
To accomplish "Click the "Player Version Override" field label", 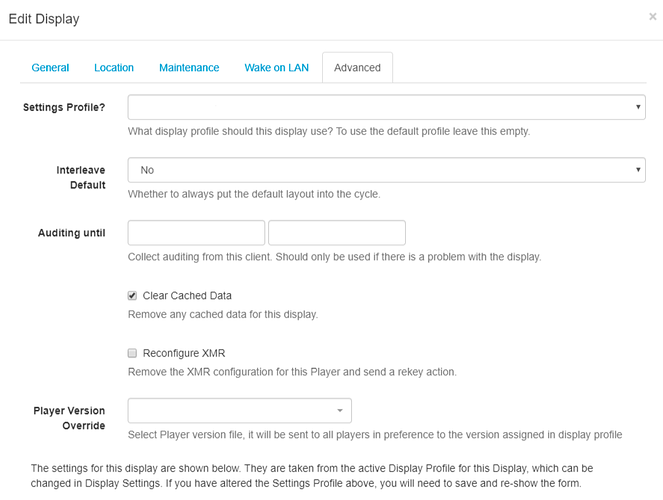I will click(69, 418).
